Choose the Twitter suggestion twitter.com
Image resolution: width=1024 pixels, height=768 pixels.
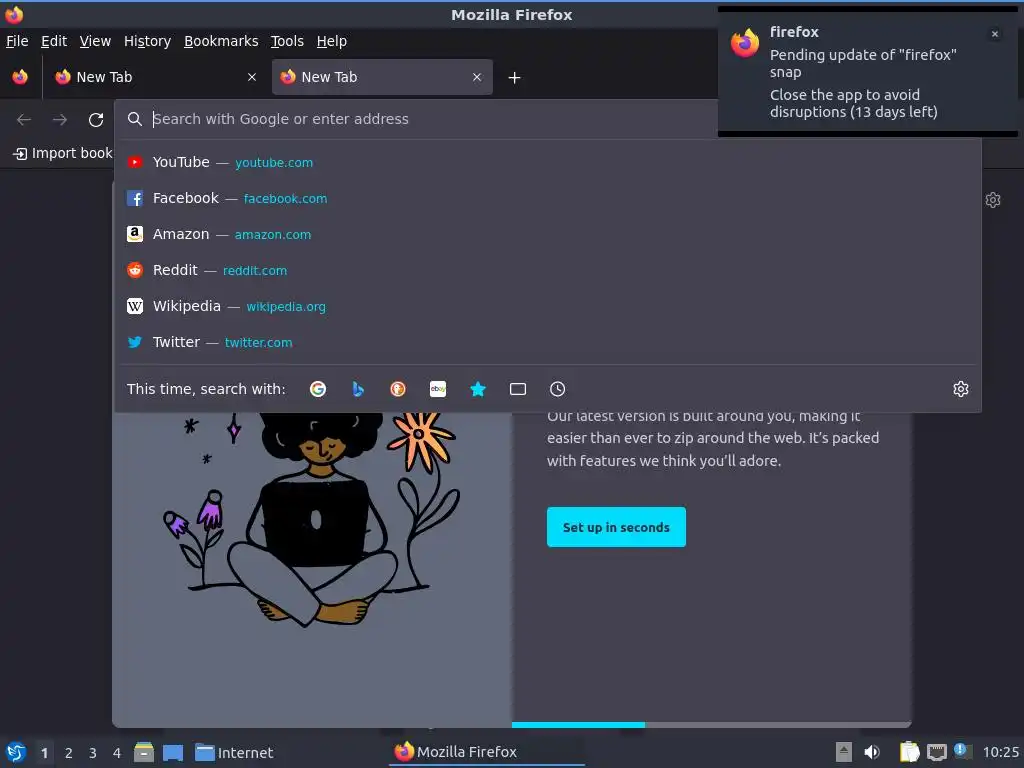click(547, 342)
